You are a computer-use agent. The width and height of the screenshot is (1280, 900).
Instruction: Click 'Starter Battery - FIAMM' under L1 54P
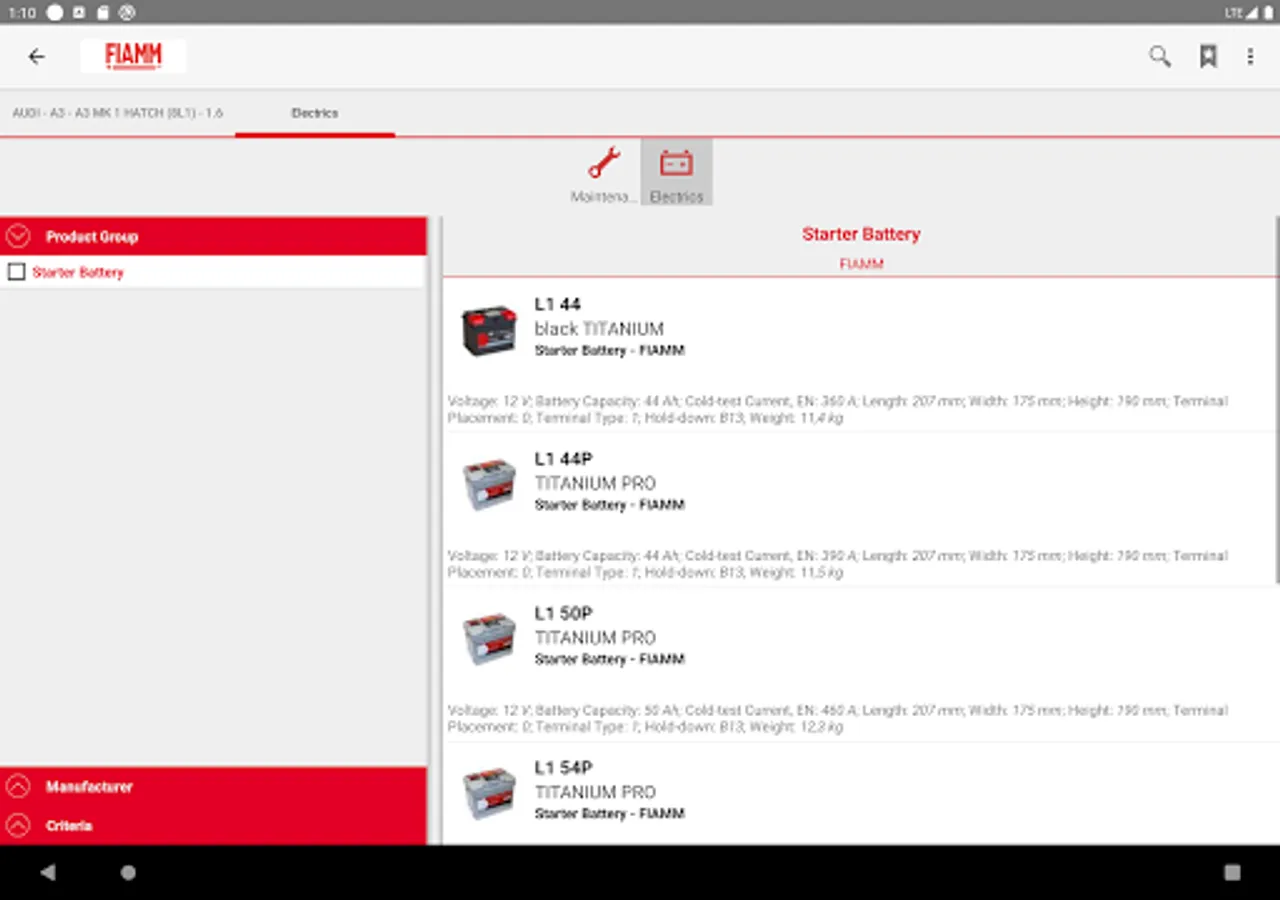pyautogui.click(x=609, y=814)
